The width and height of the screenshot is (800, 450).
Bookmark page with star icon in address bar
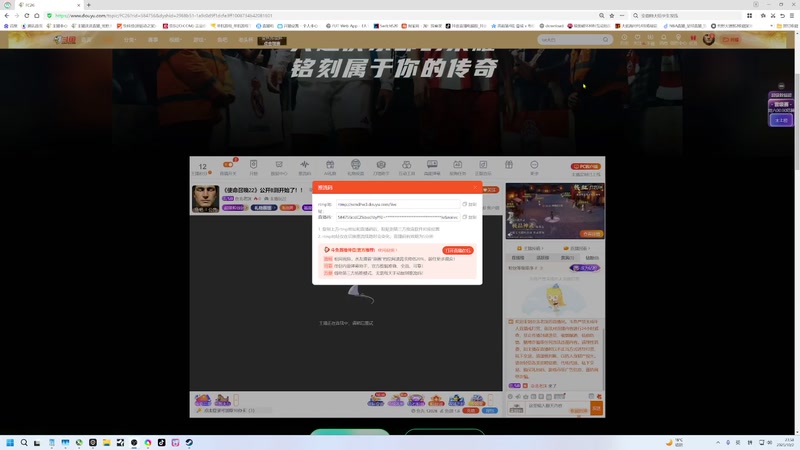612,16
